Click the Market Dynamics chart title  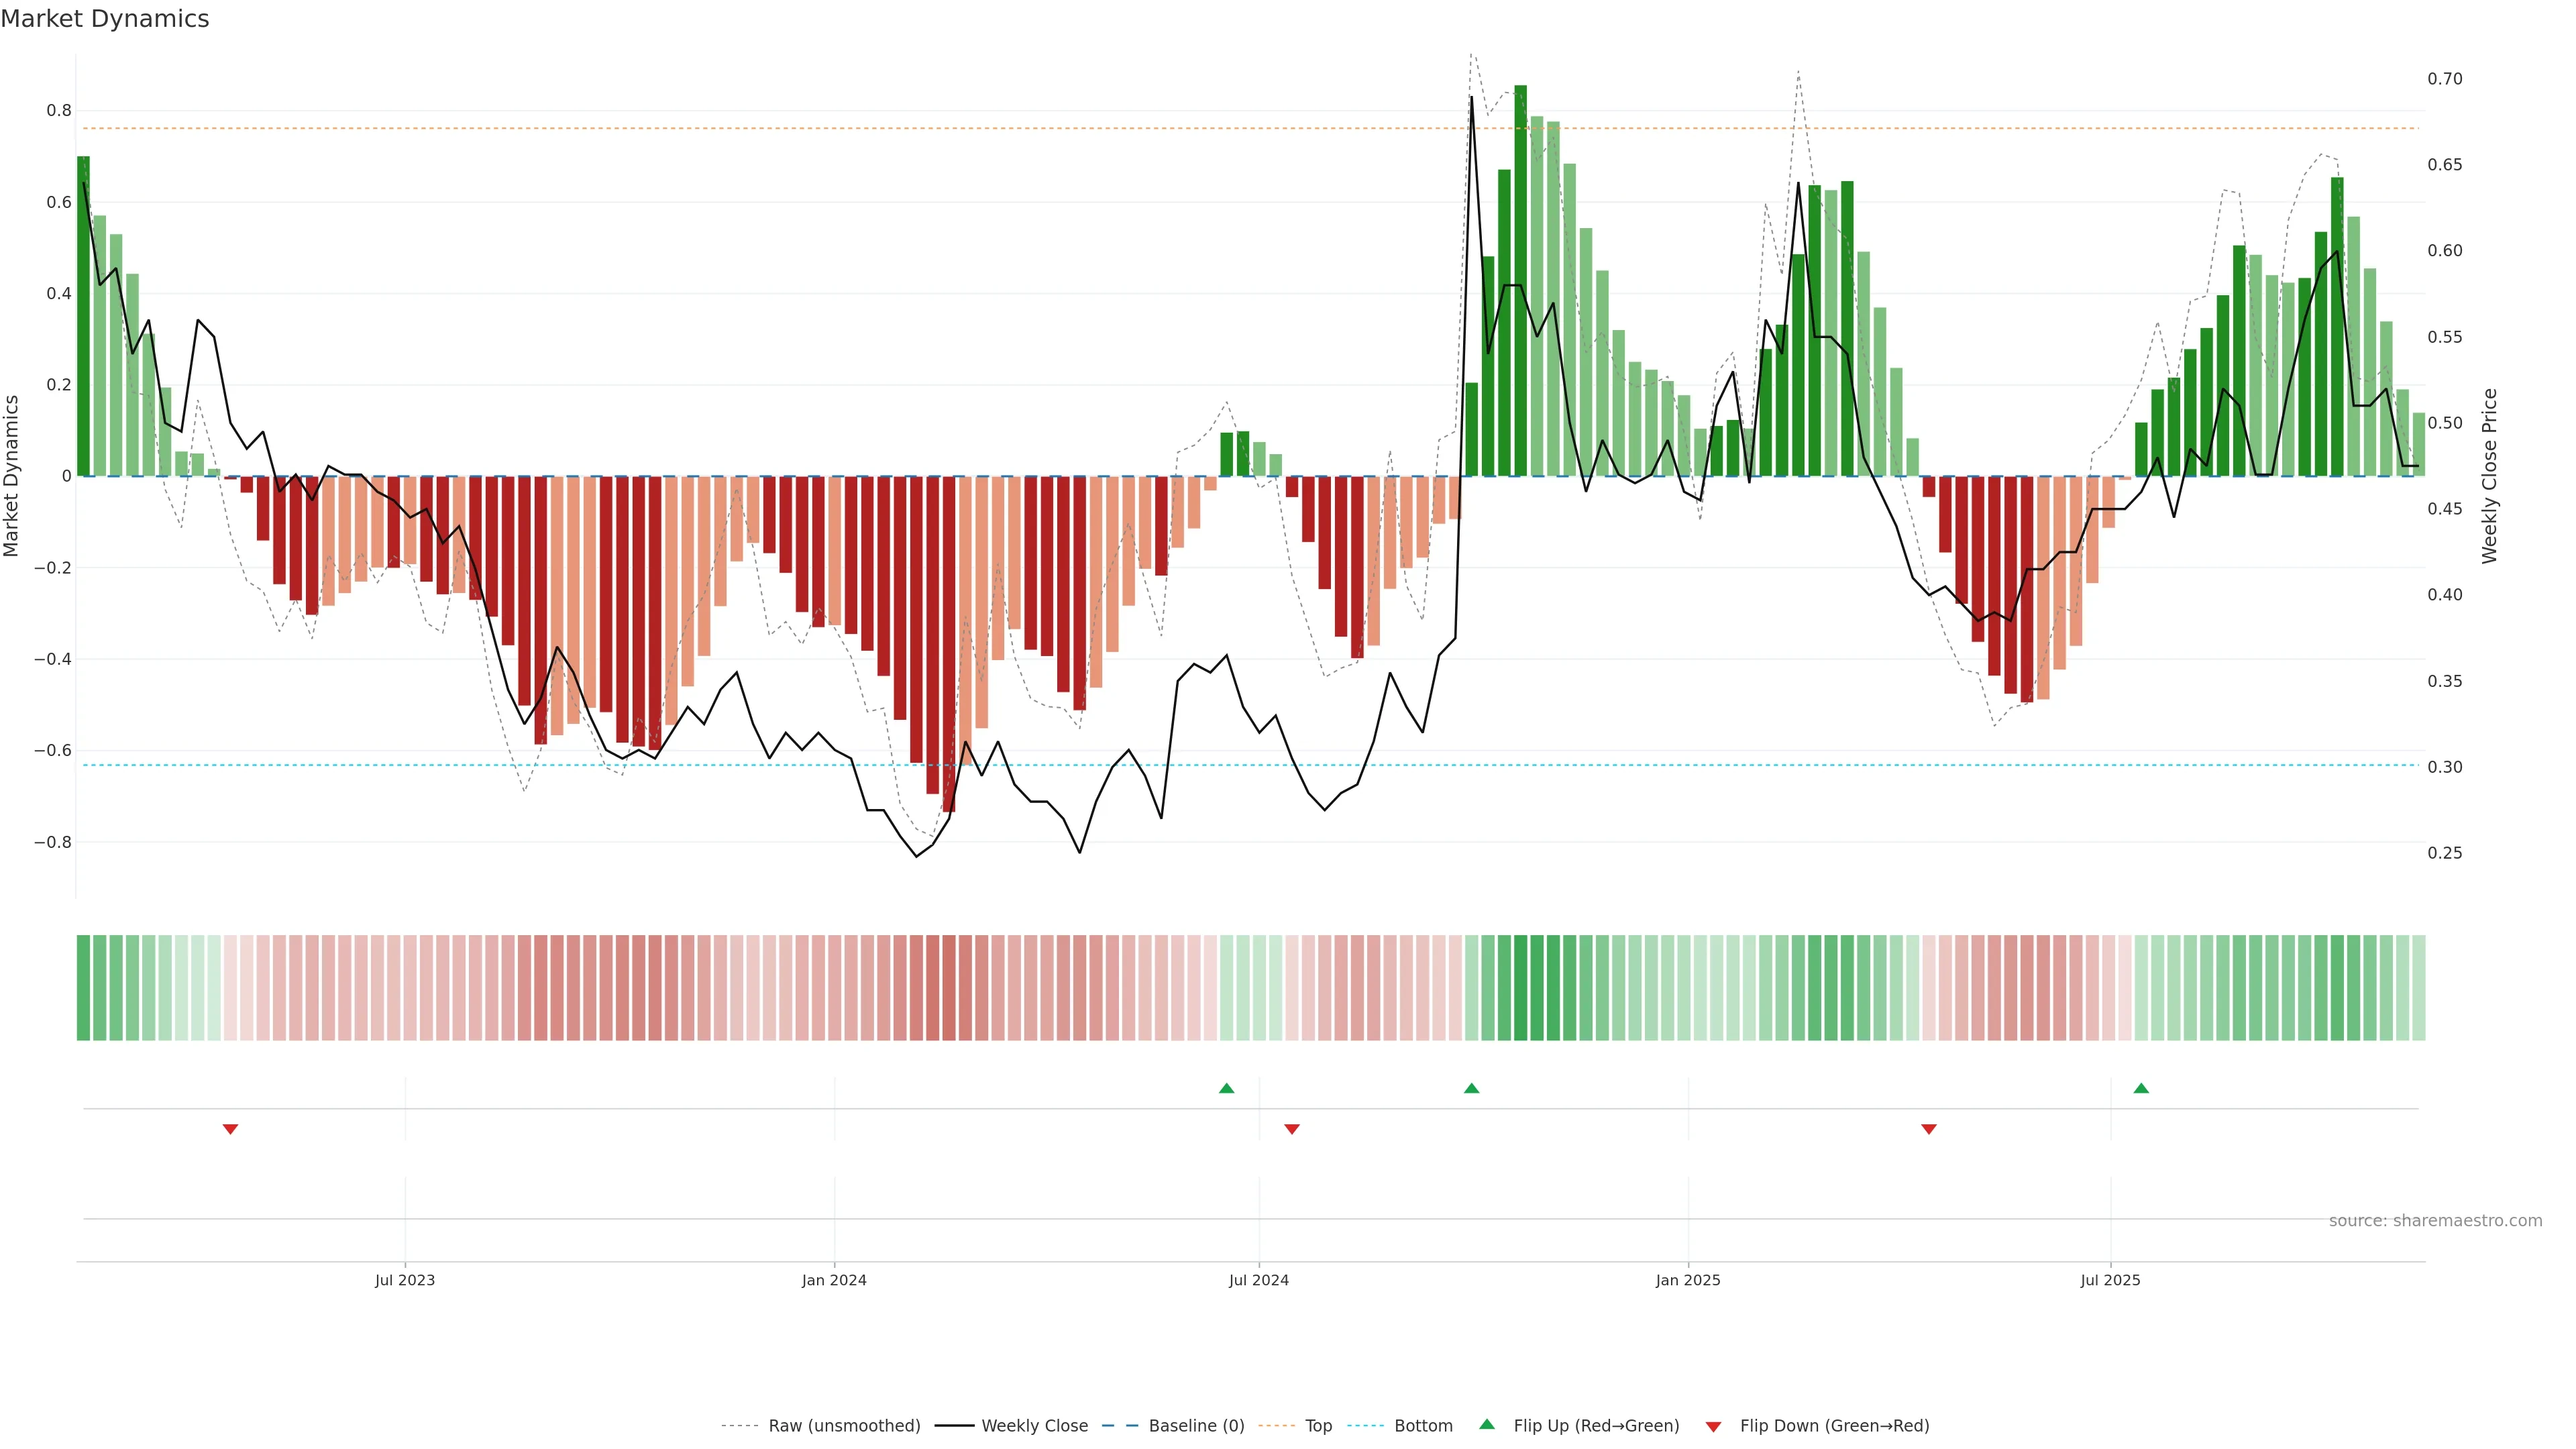click(105, 19)
